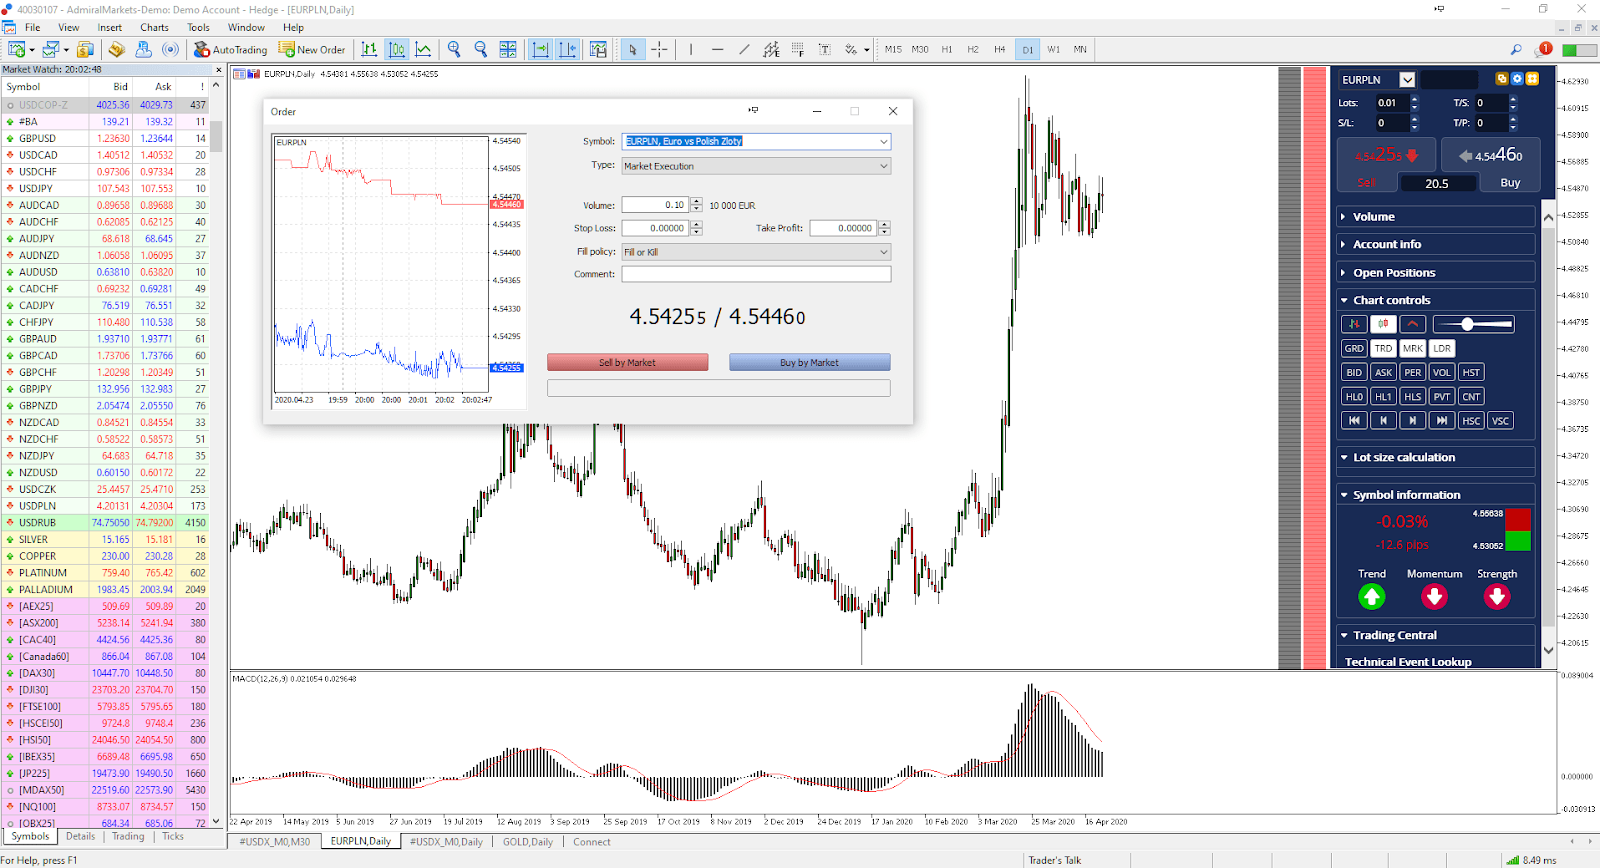Toggle the ASK line button
Screen dimensions: 1600x868
(1383, 372)
